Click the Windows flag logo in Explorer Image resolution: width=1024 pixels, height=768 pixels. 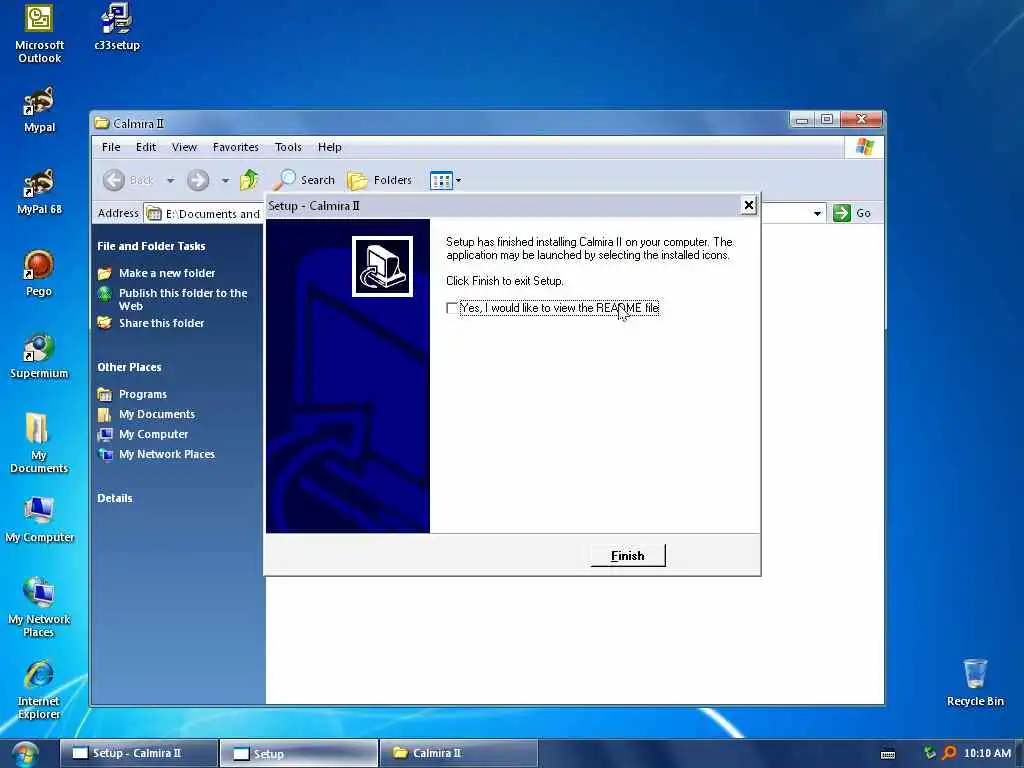coord(865,147)
